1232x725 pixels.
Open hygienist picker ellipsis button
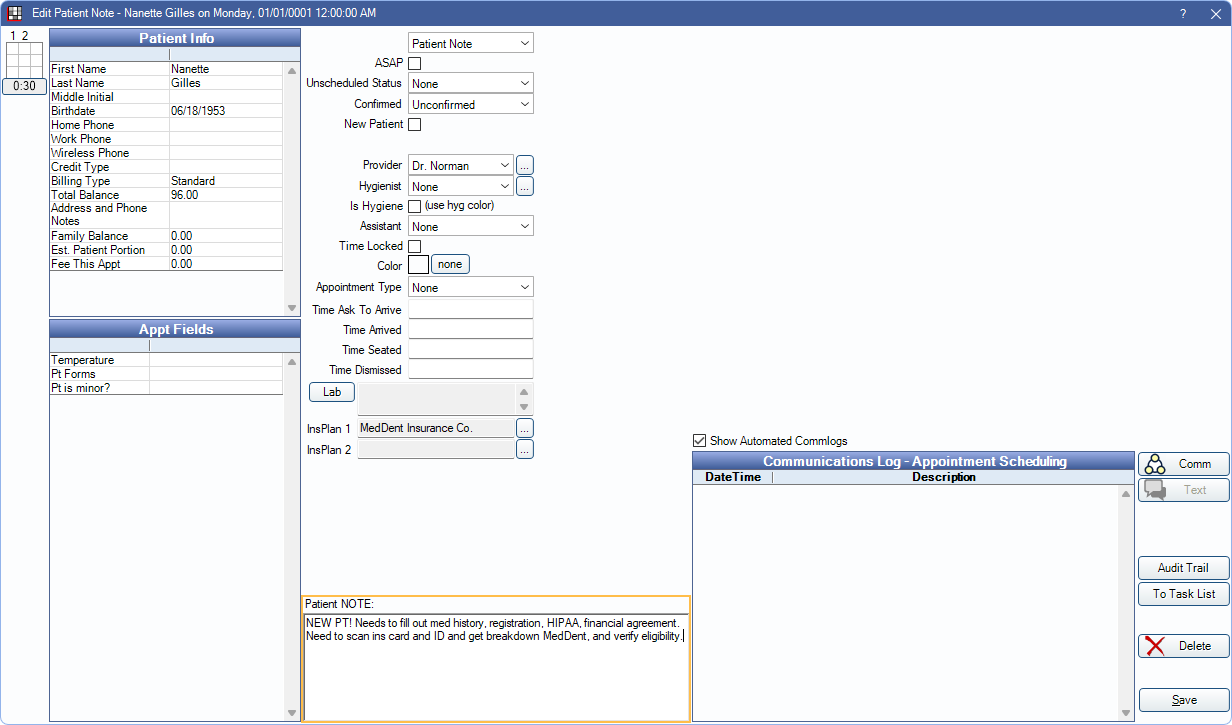tap(525, 186)
